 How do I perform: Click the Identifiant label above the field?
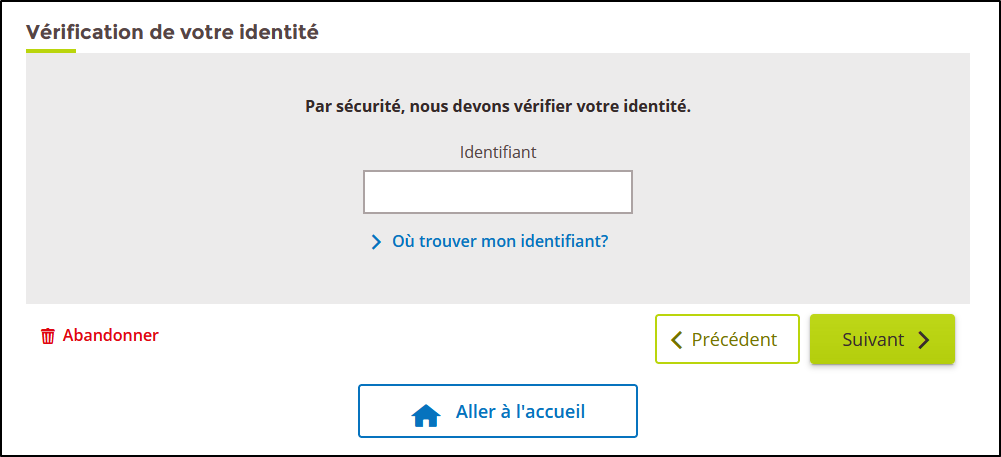[498, 153]
